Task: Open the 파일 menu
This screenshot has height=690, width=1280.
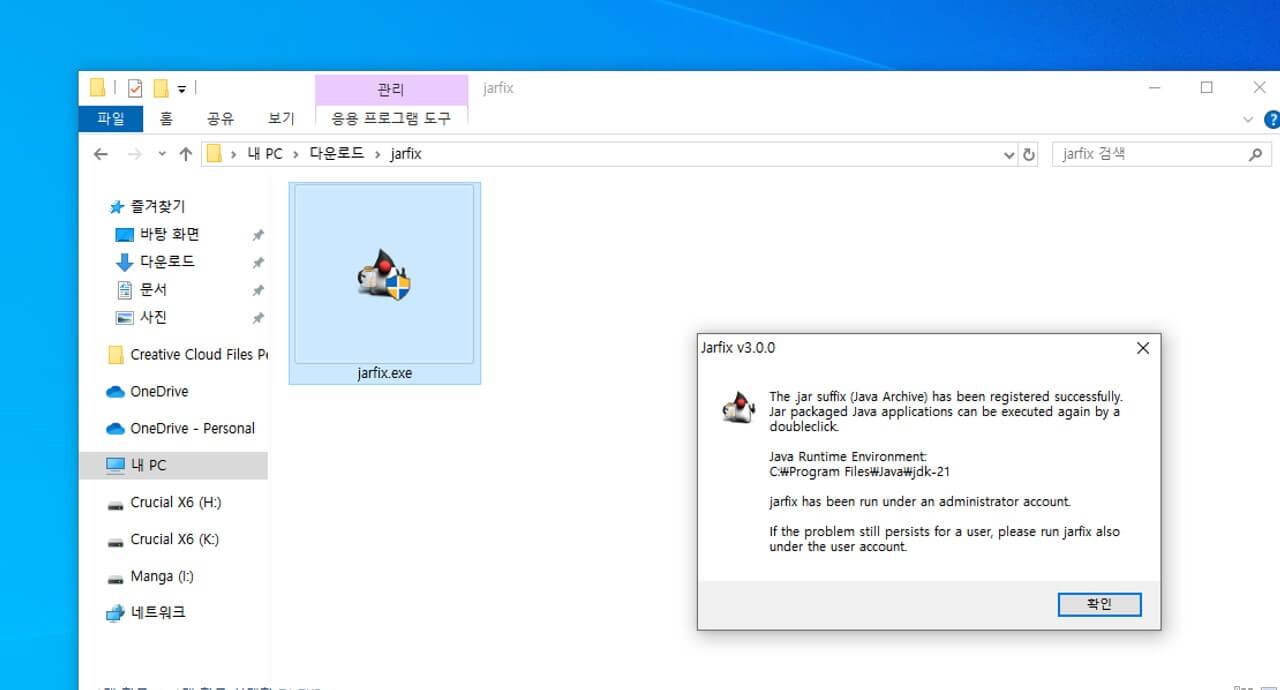Action: coord(110,118)
